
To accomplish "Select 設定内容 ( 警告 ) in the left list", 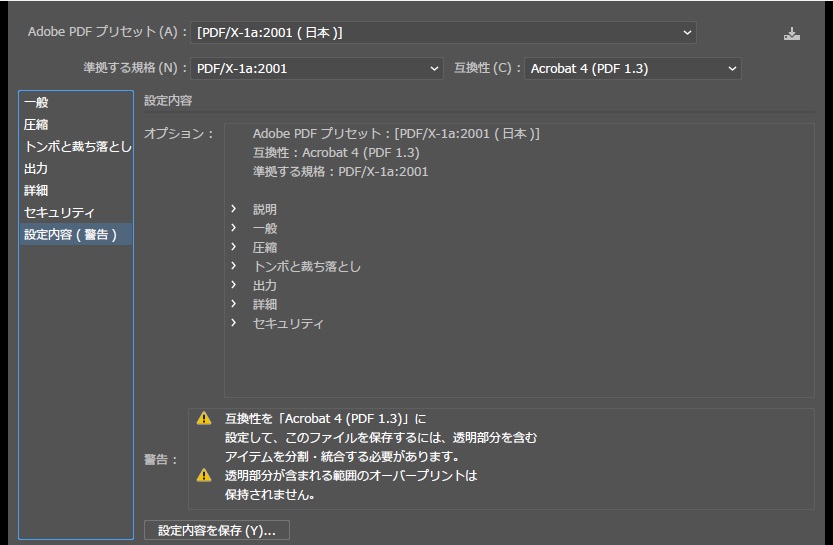I will [76, 234].
